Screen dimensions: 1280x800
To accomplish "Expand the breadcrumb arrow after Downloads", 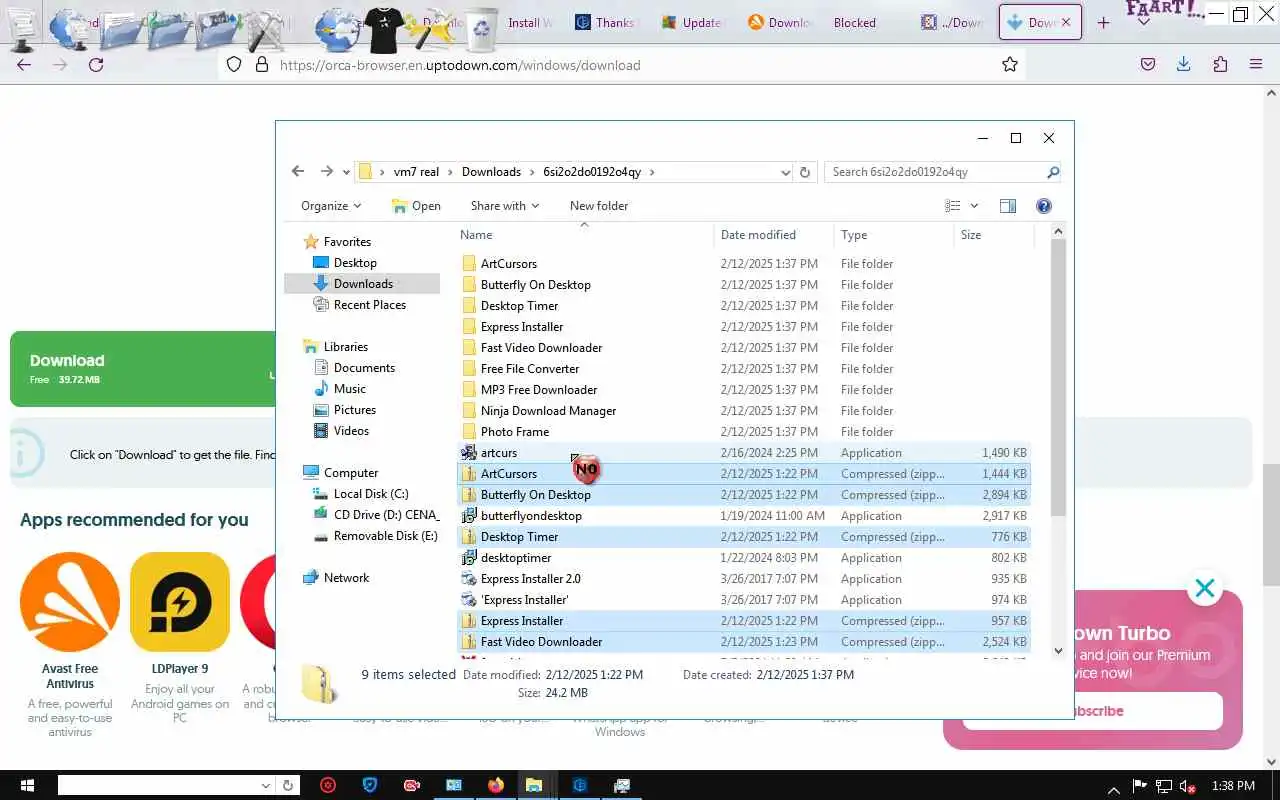I will [x=532, y=172].
